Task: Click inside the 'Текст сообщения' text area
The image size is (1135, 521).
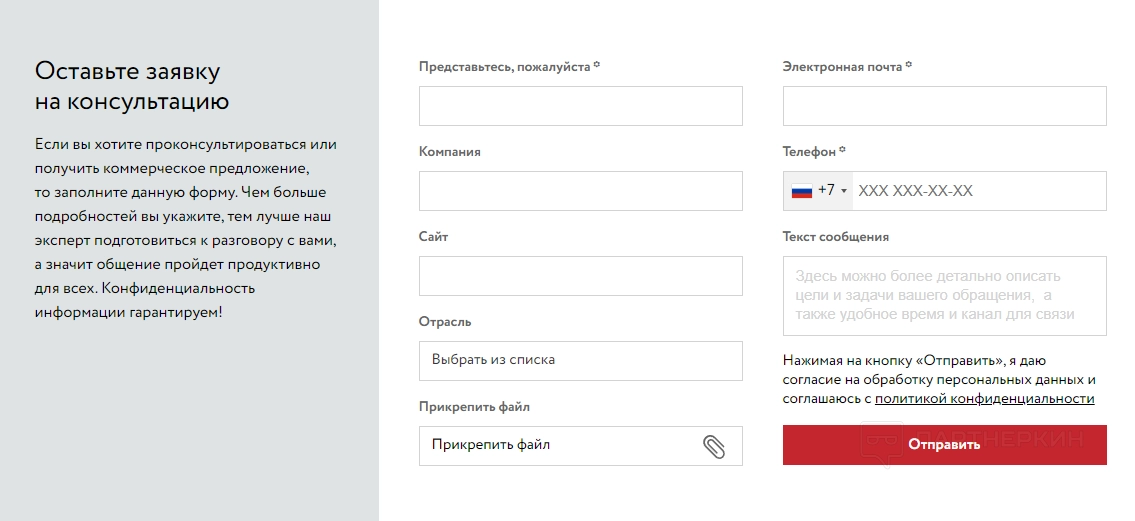Action: tap(944, 296)
